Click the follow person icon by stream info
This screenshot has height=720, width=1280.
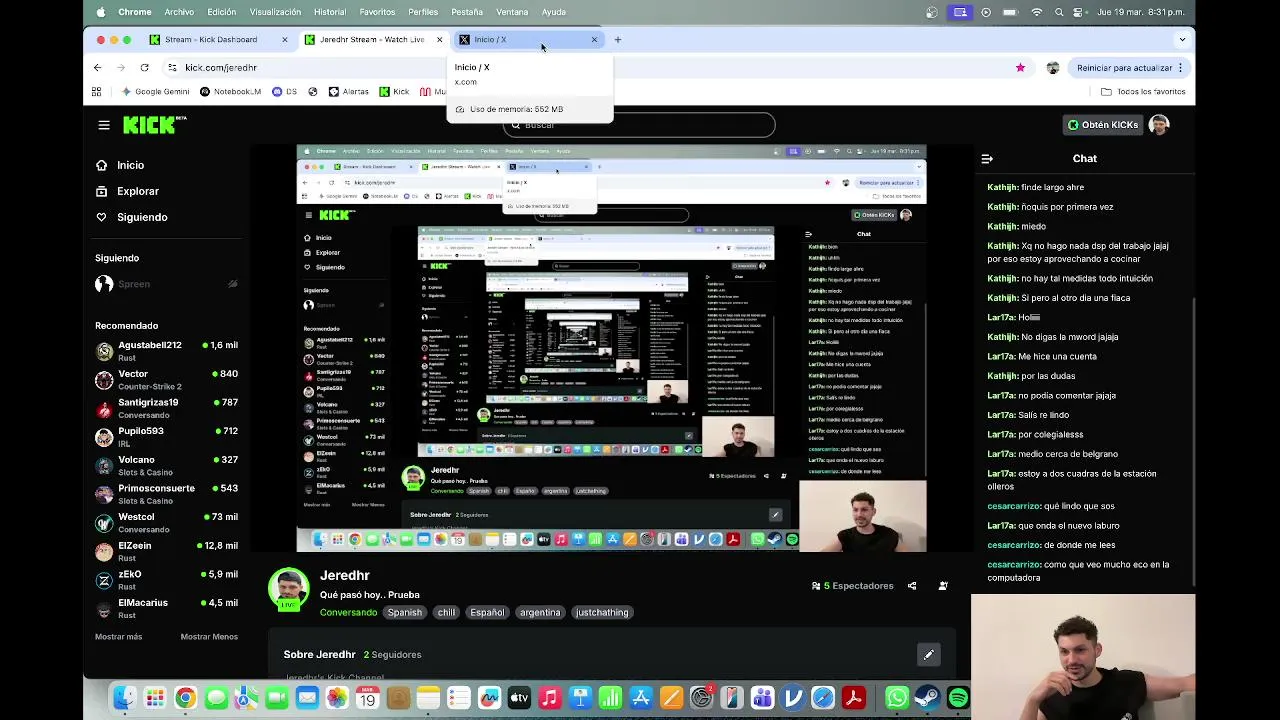coord(943,586)
